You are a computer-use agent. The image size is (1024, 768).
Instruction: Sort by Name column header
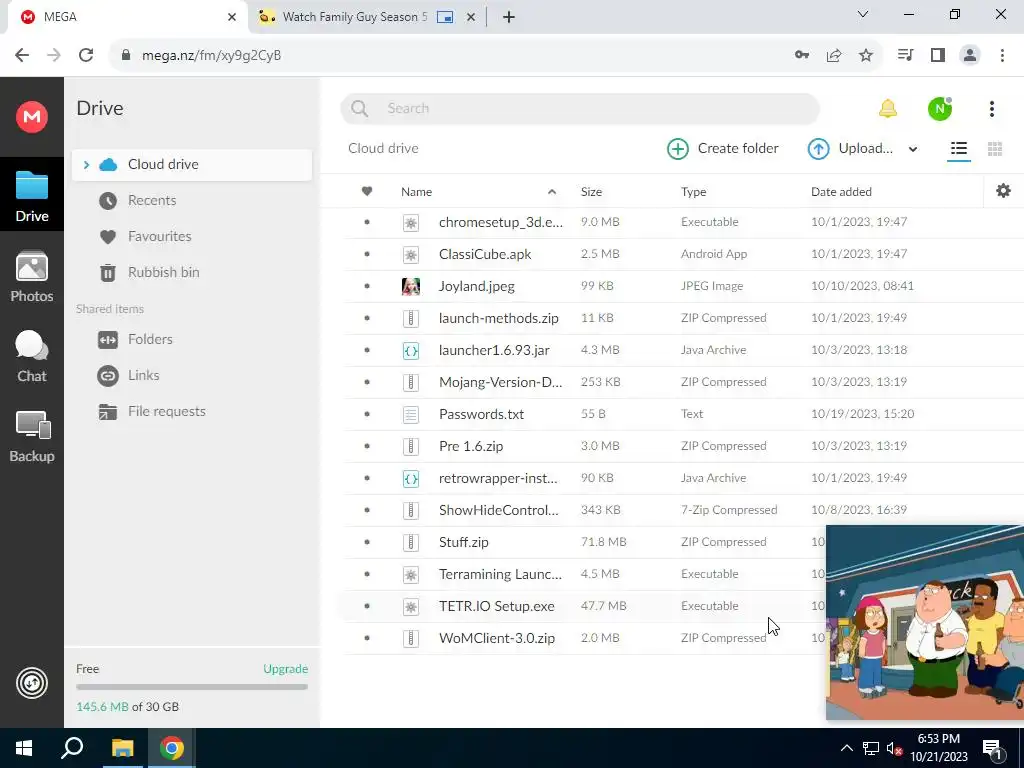(417, 191)
